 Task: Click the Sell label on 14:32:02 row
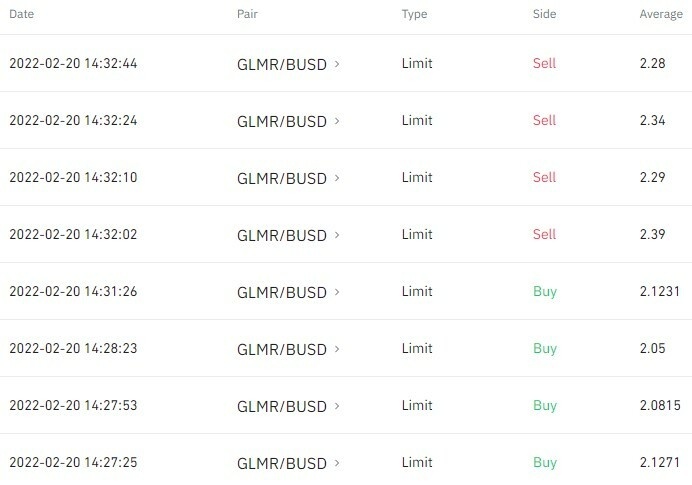[544, 235]
